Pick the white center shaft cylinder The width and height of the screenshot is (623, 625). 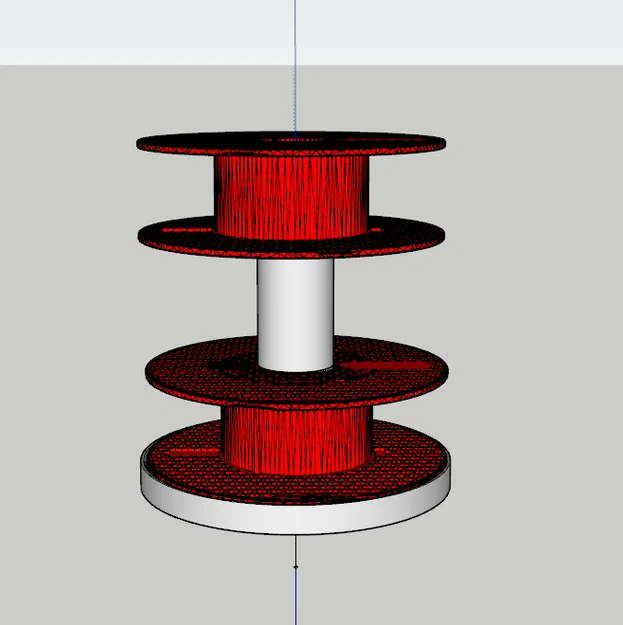pos(295,315)
